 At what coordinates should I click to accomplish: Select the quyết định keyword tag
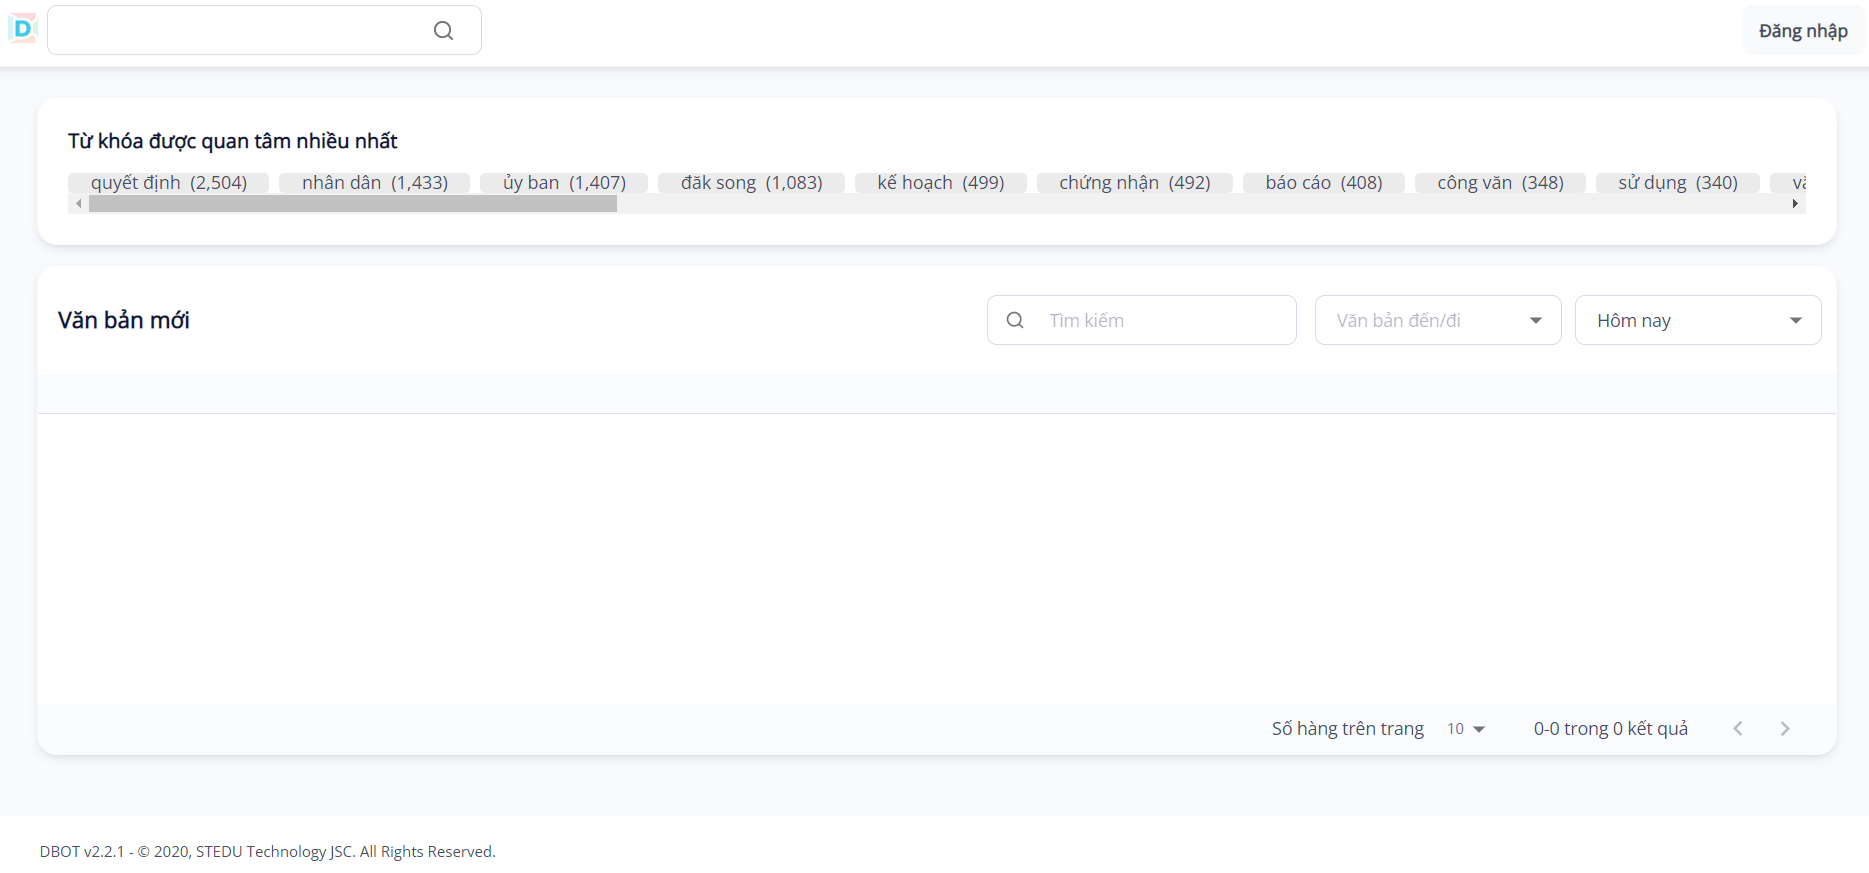point(168,183)
